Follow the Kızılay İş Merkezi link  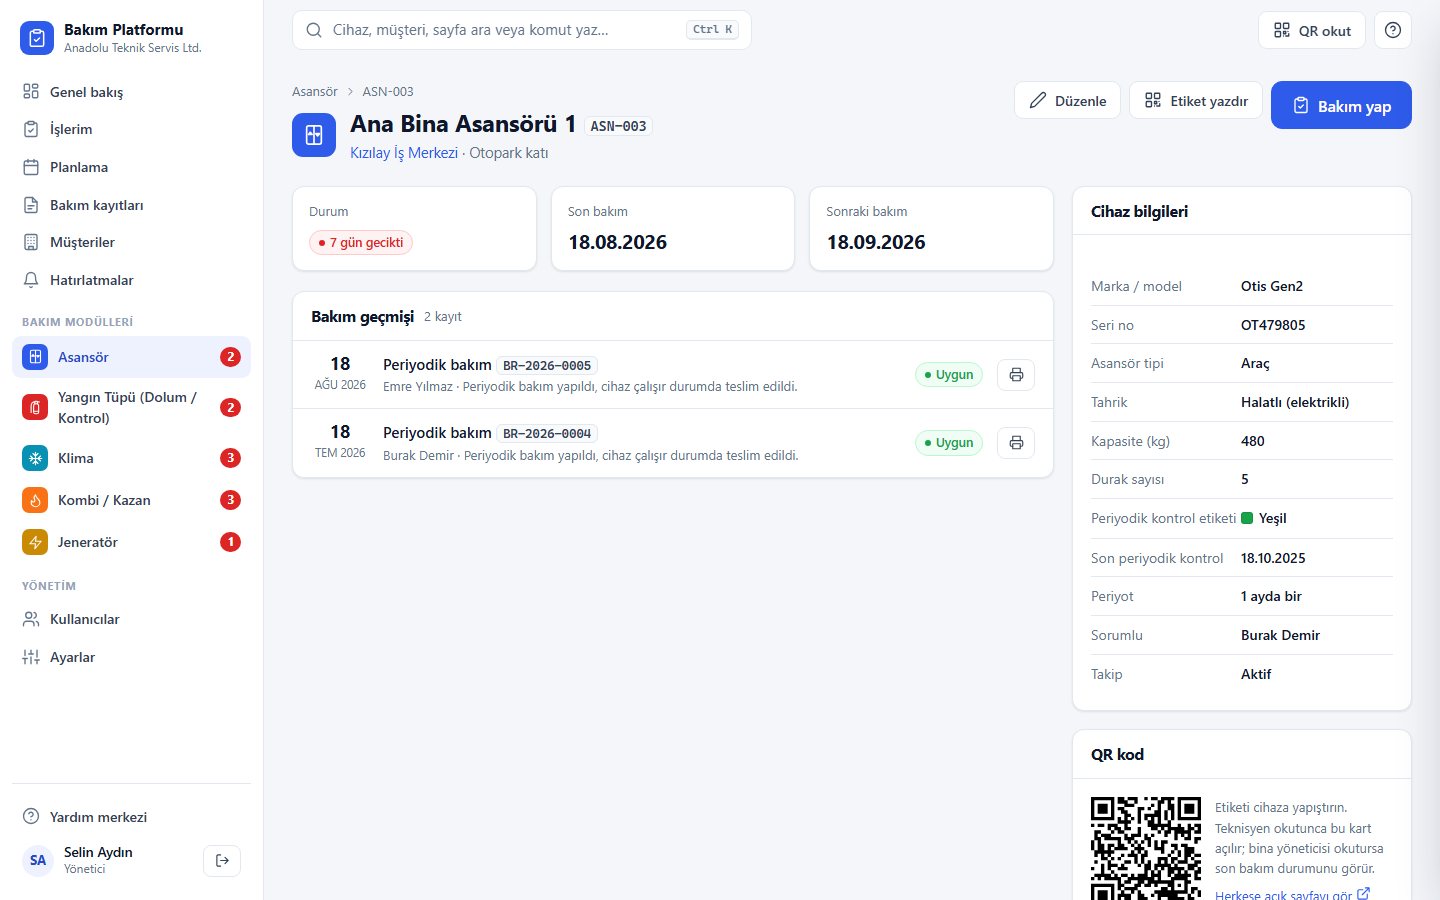tap(404, 153)
